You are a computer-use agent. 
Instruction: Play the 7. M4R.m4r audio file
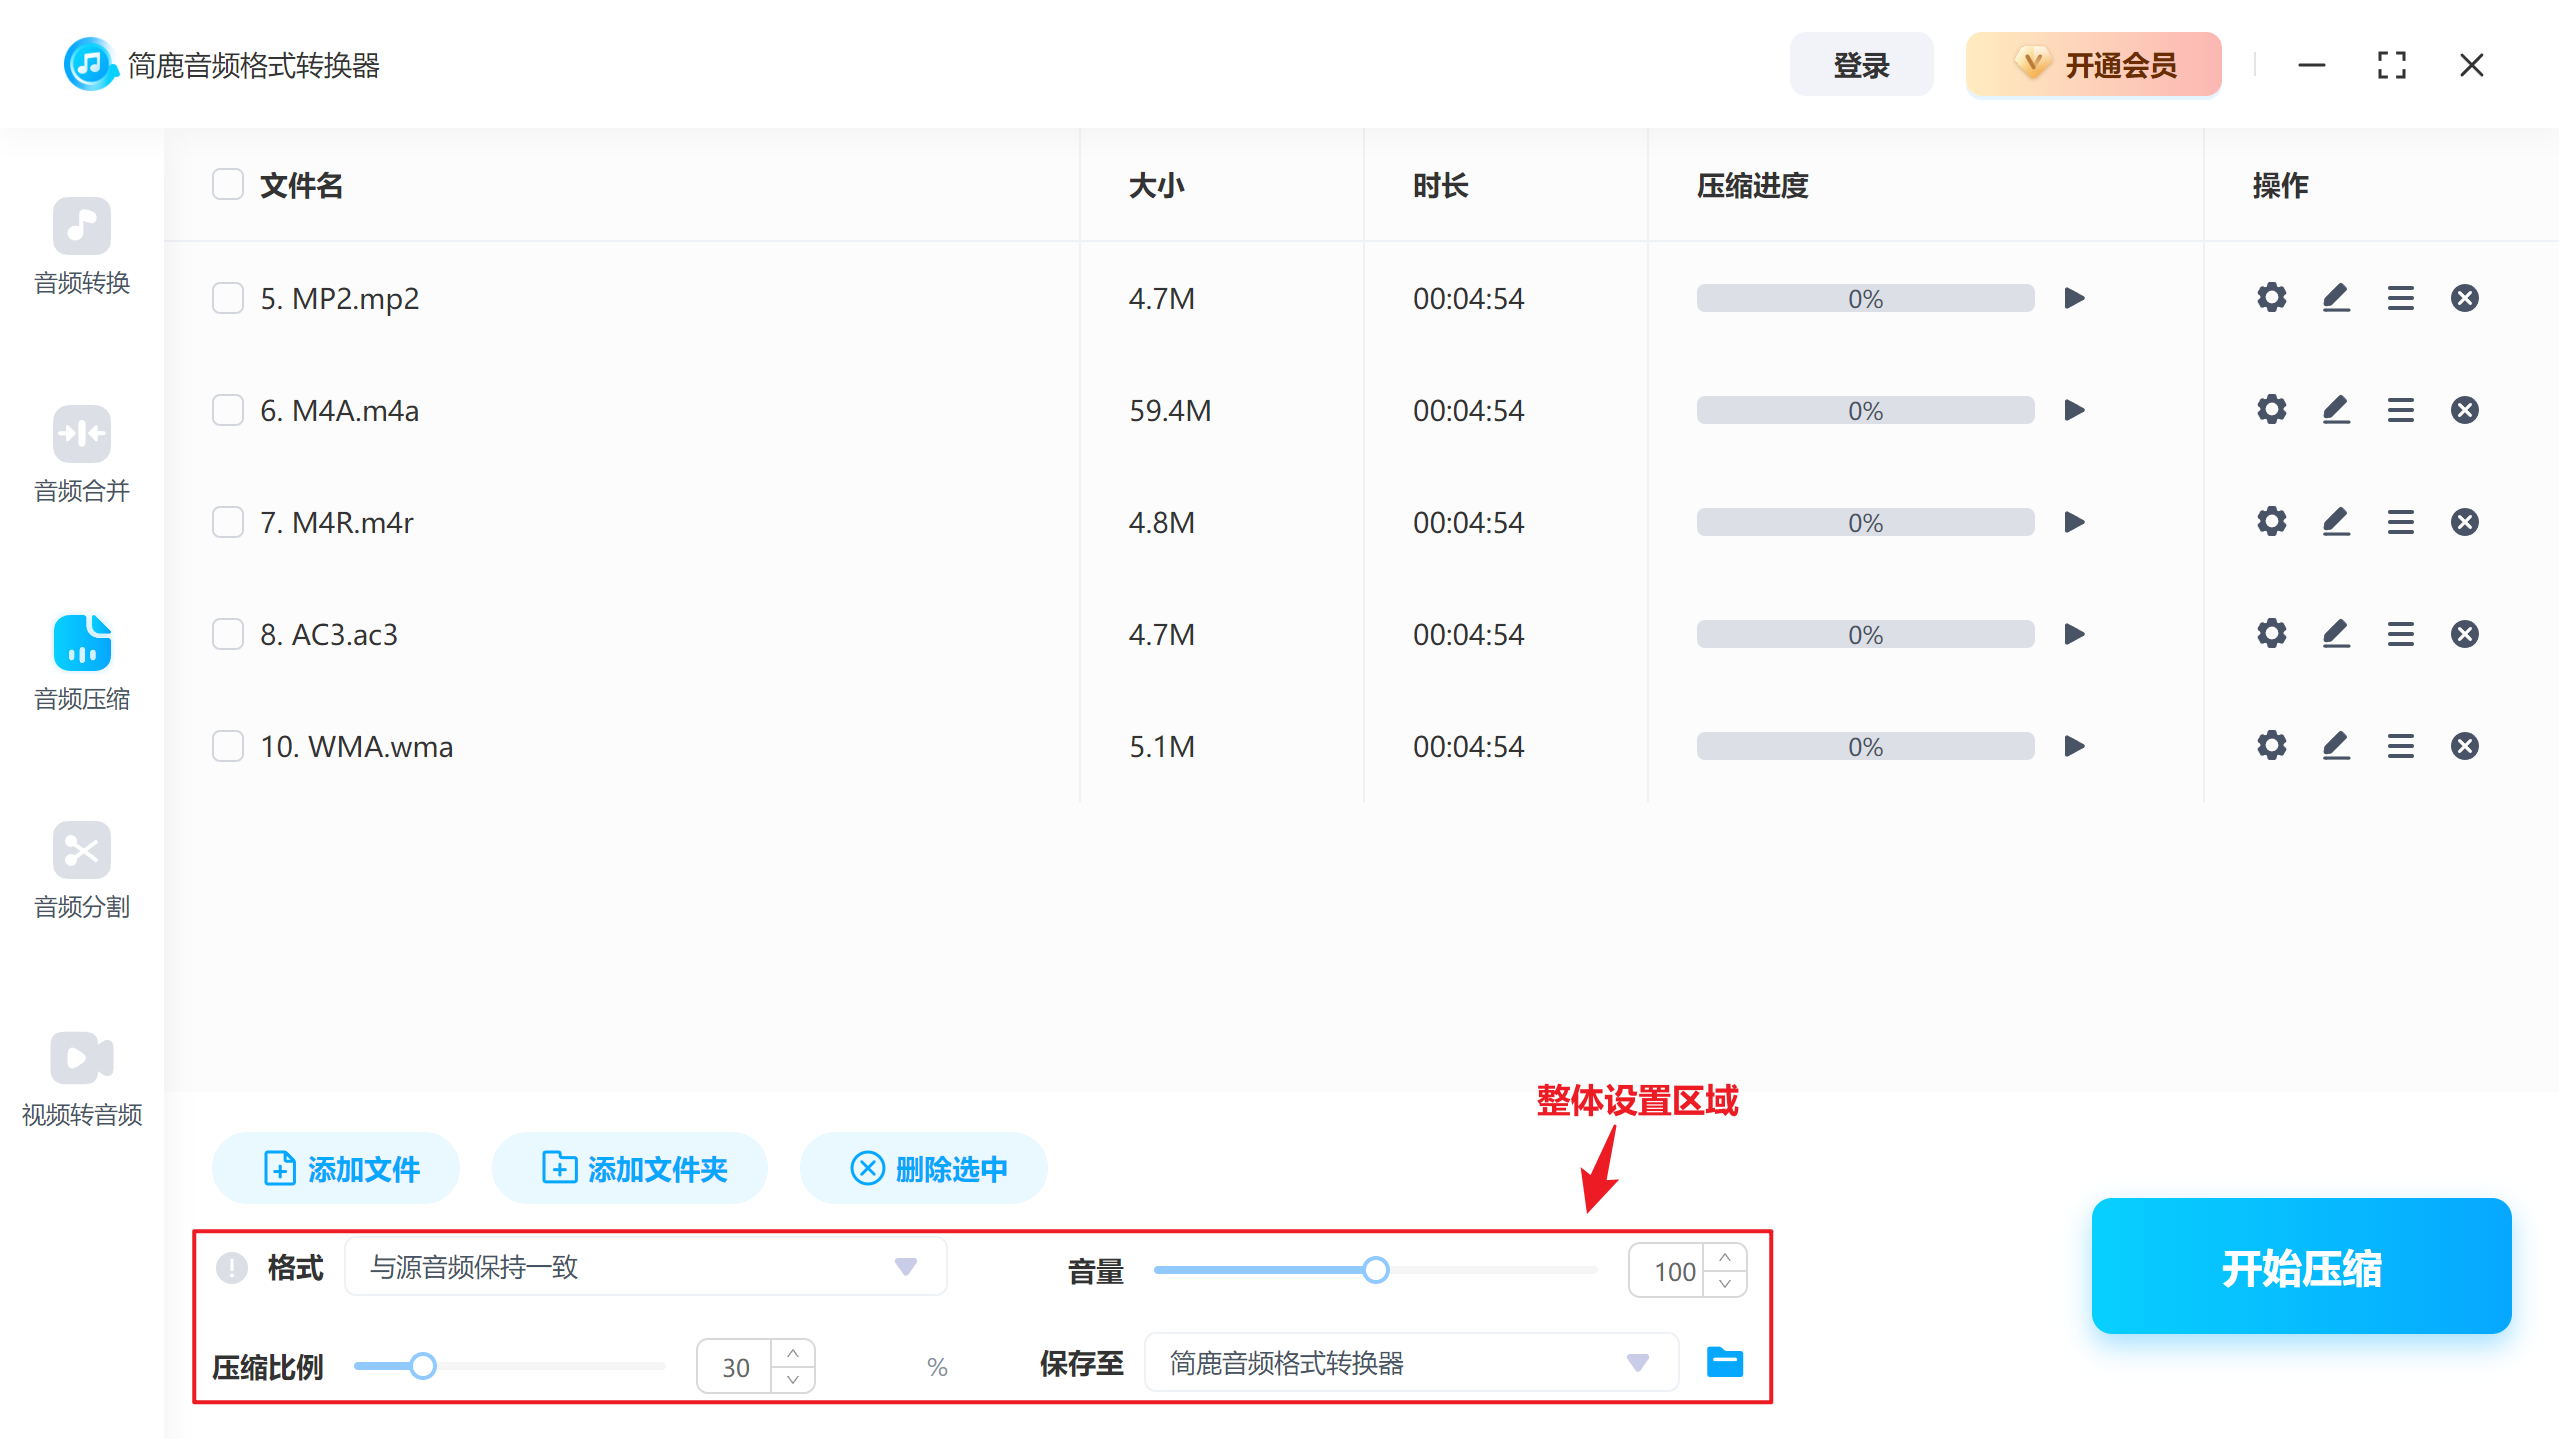(2074, 521)
